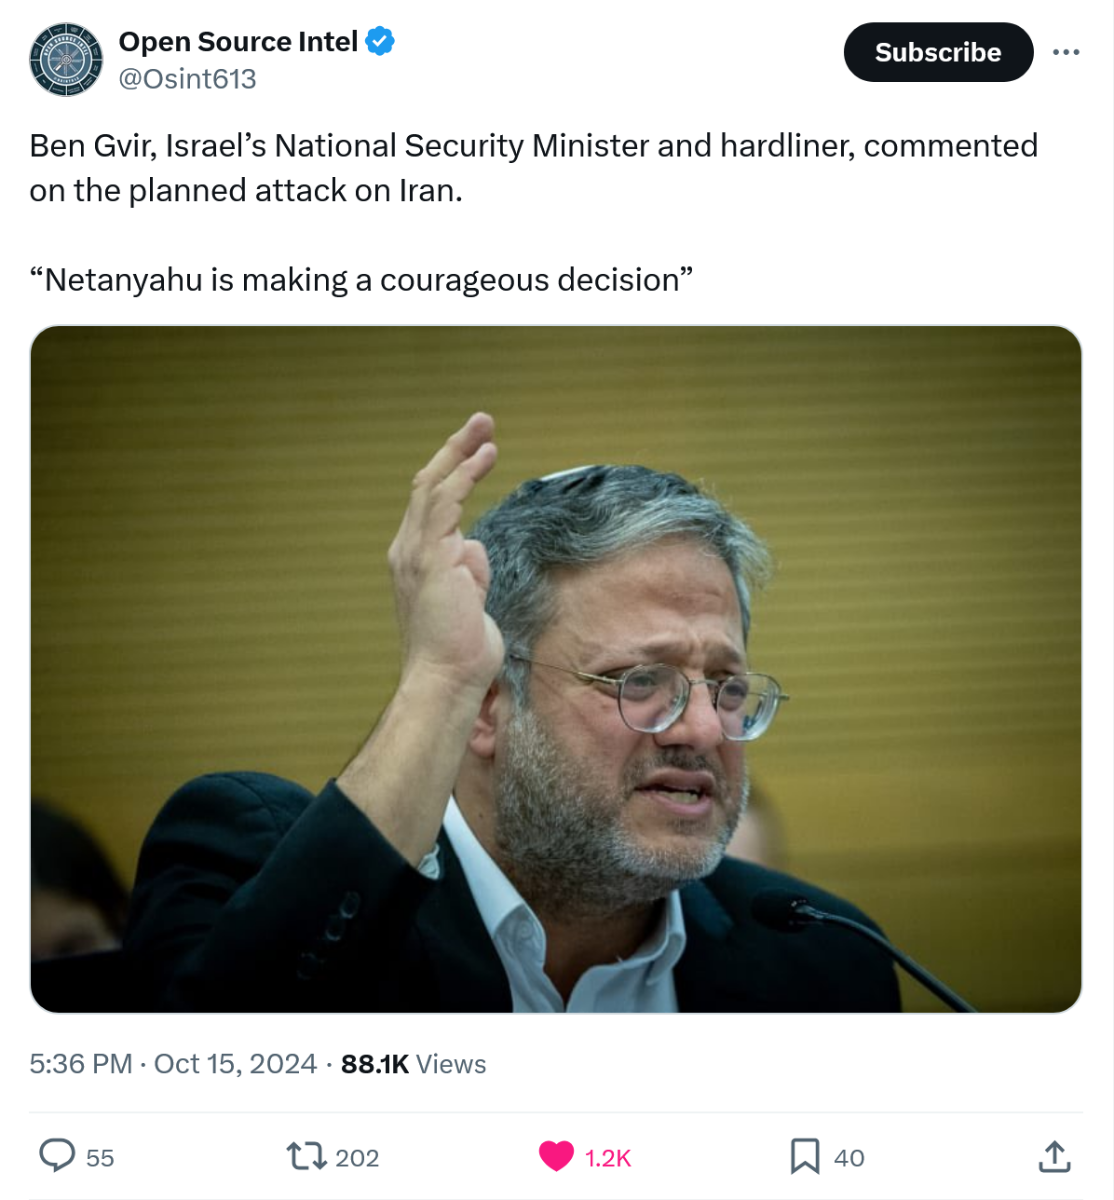Image resolution: width=1114 pixels, height=1200 pixels.
Task: Click the quoted line about Netanyahu's decision
Action: [x=361, y=280]
